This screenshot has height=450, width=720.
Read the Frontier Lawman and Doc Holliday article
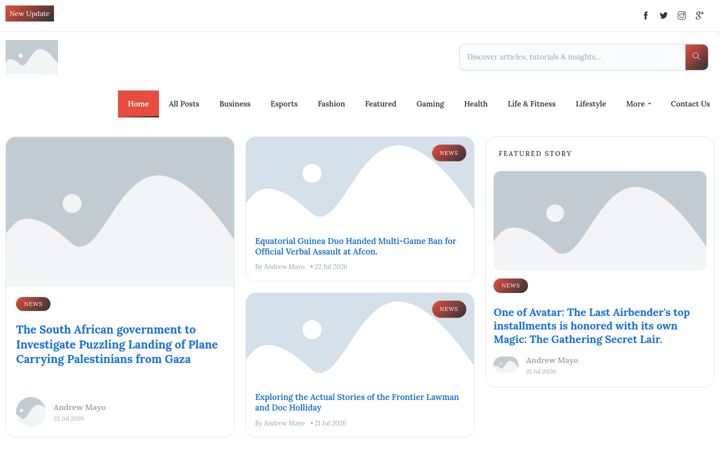tap(357, 402)
